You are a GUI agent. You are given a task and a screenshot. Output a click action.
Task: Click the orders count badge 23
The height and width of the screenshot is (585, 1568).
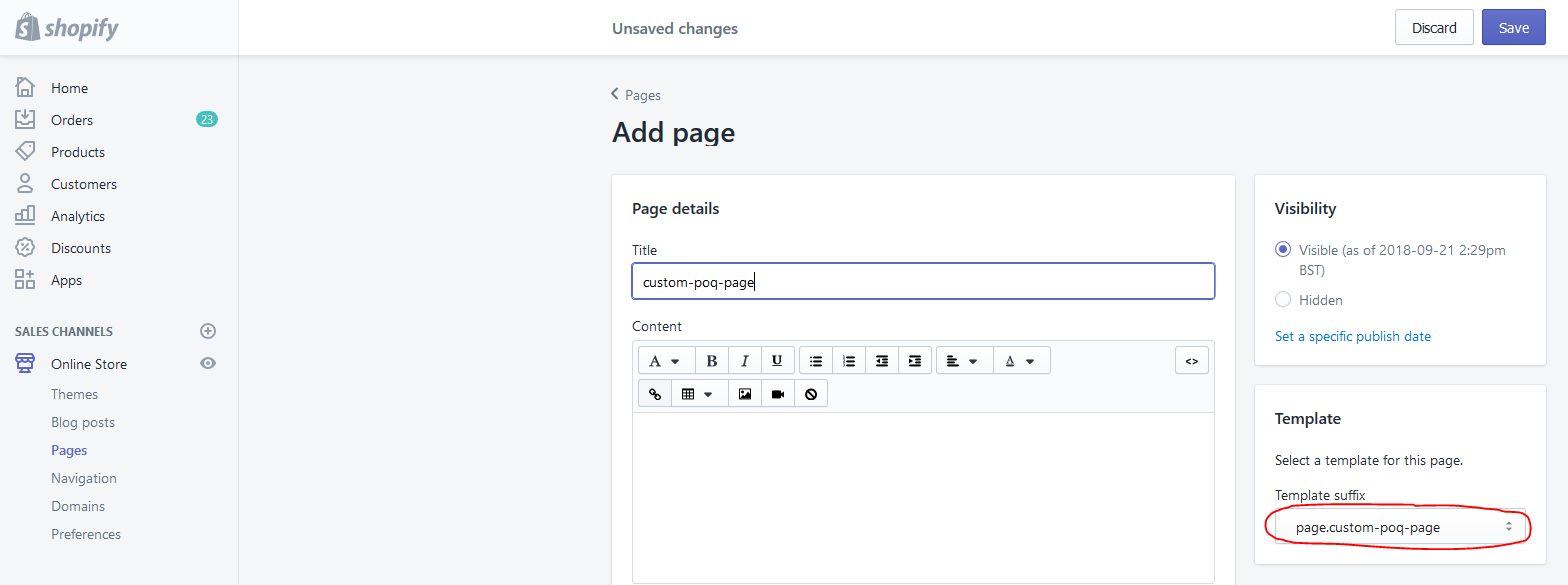coord(207,120)
